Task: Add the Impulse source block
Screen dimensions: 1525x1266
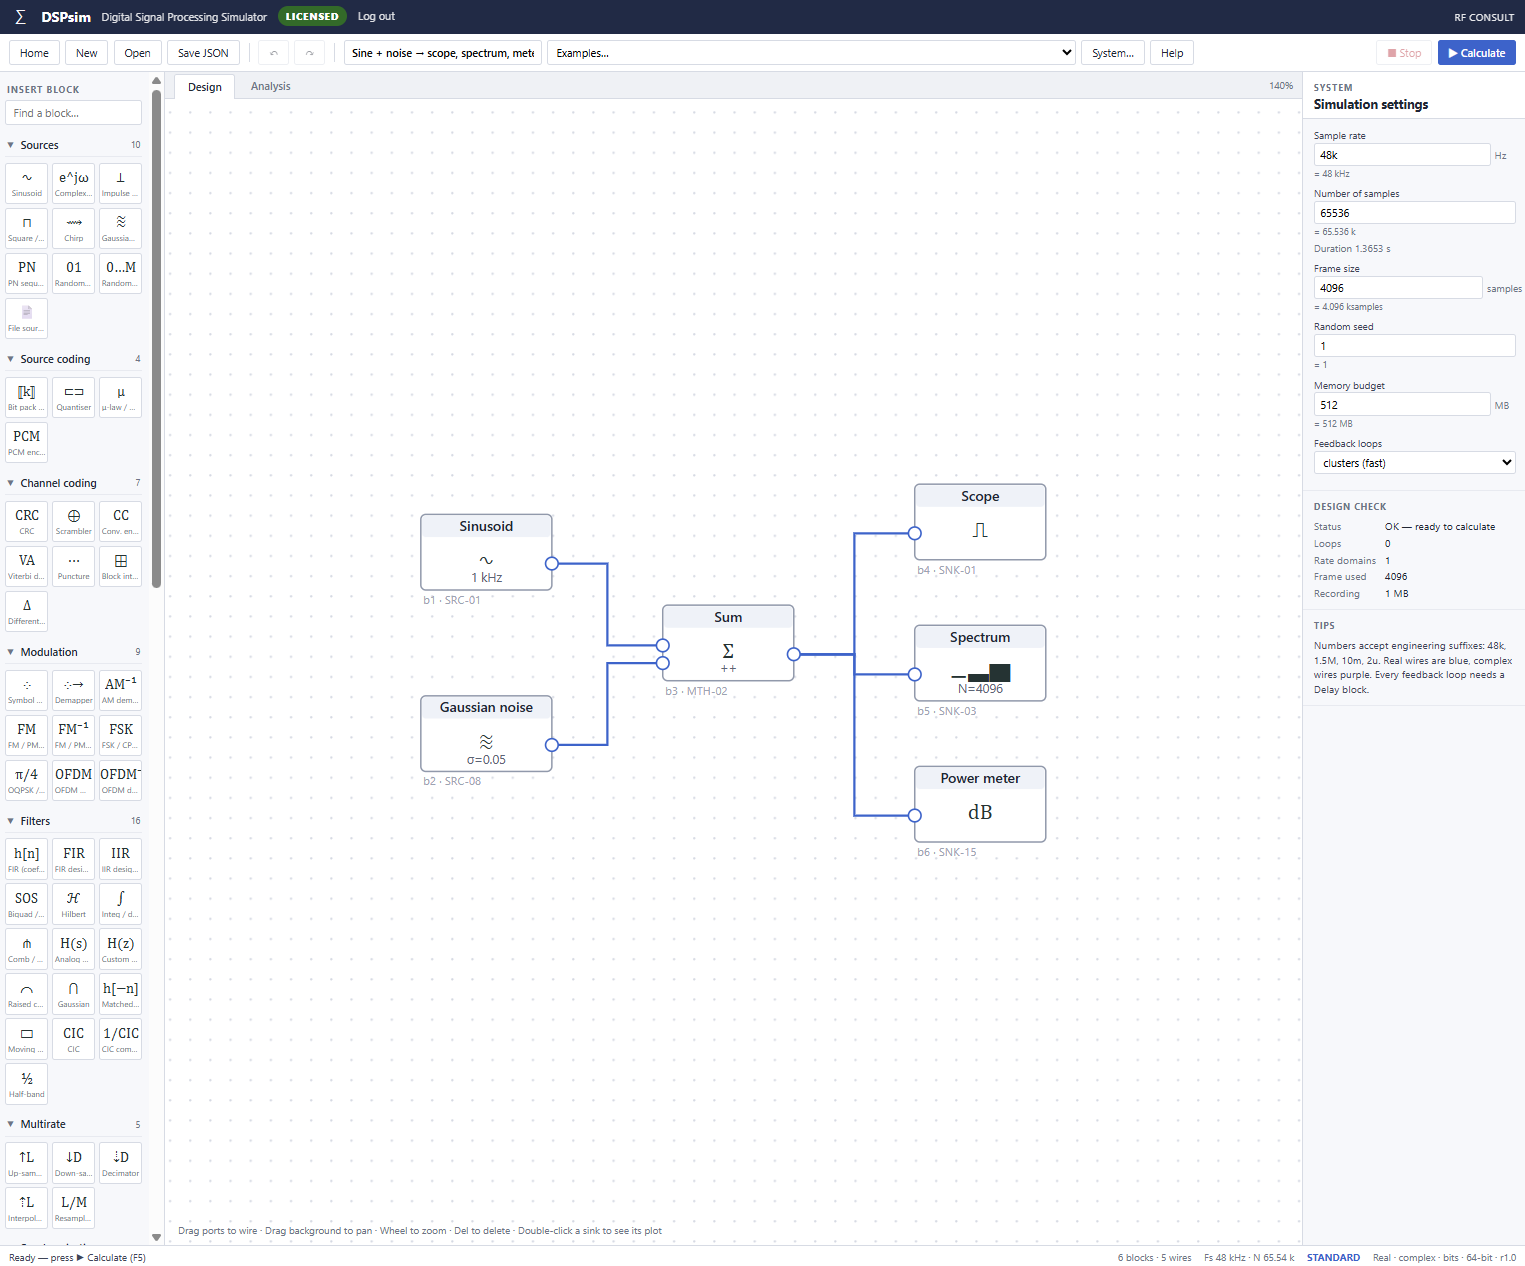Action: click(121, 184)
